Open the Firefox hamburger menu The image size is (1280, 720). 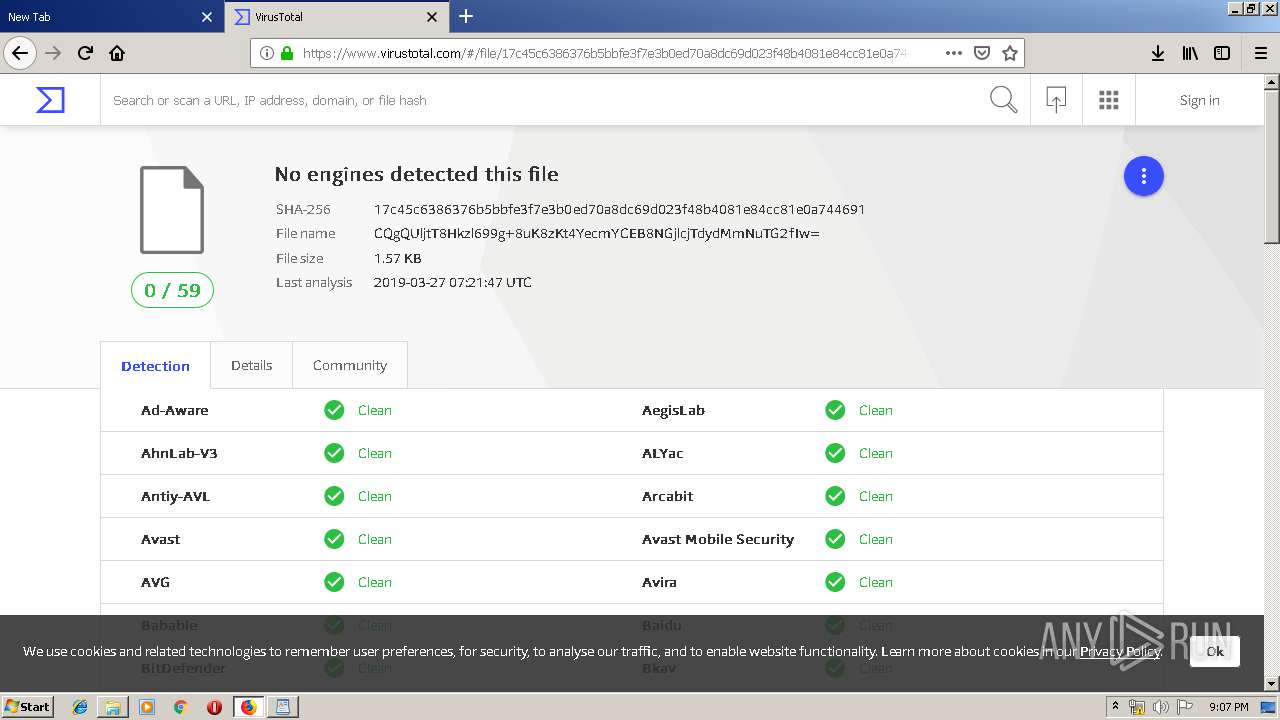pyautogui.click(x=1260, y=53)
